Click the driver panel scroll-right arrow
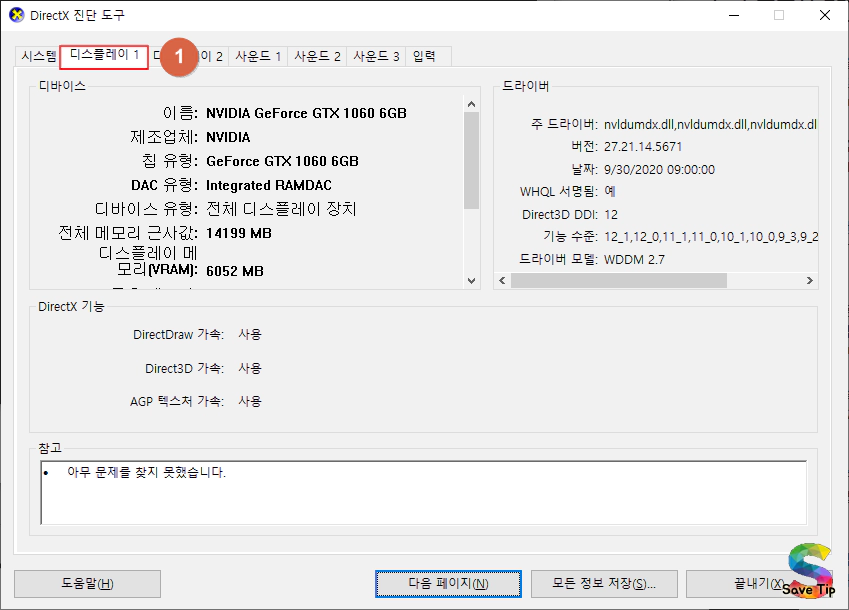 tap(809, 280)
